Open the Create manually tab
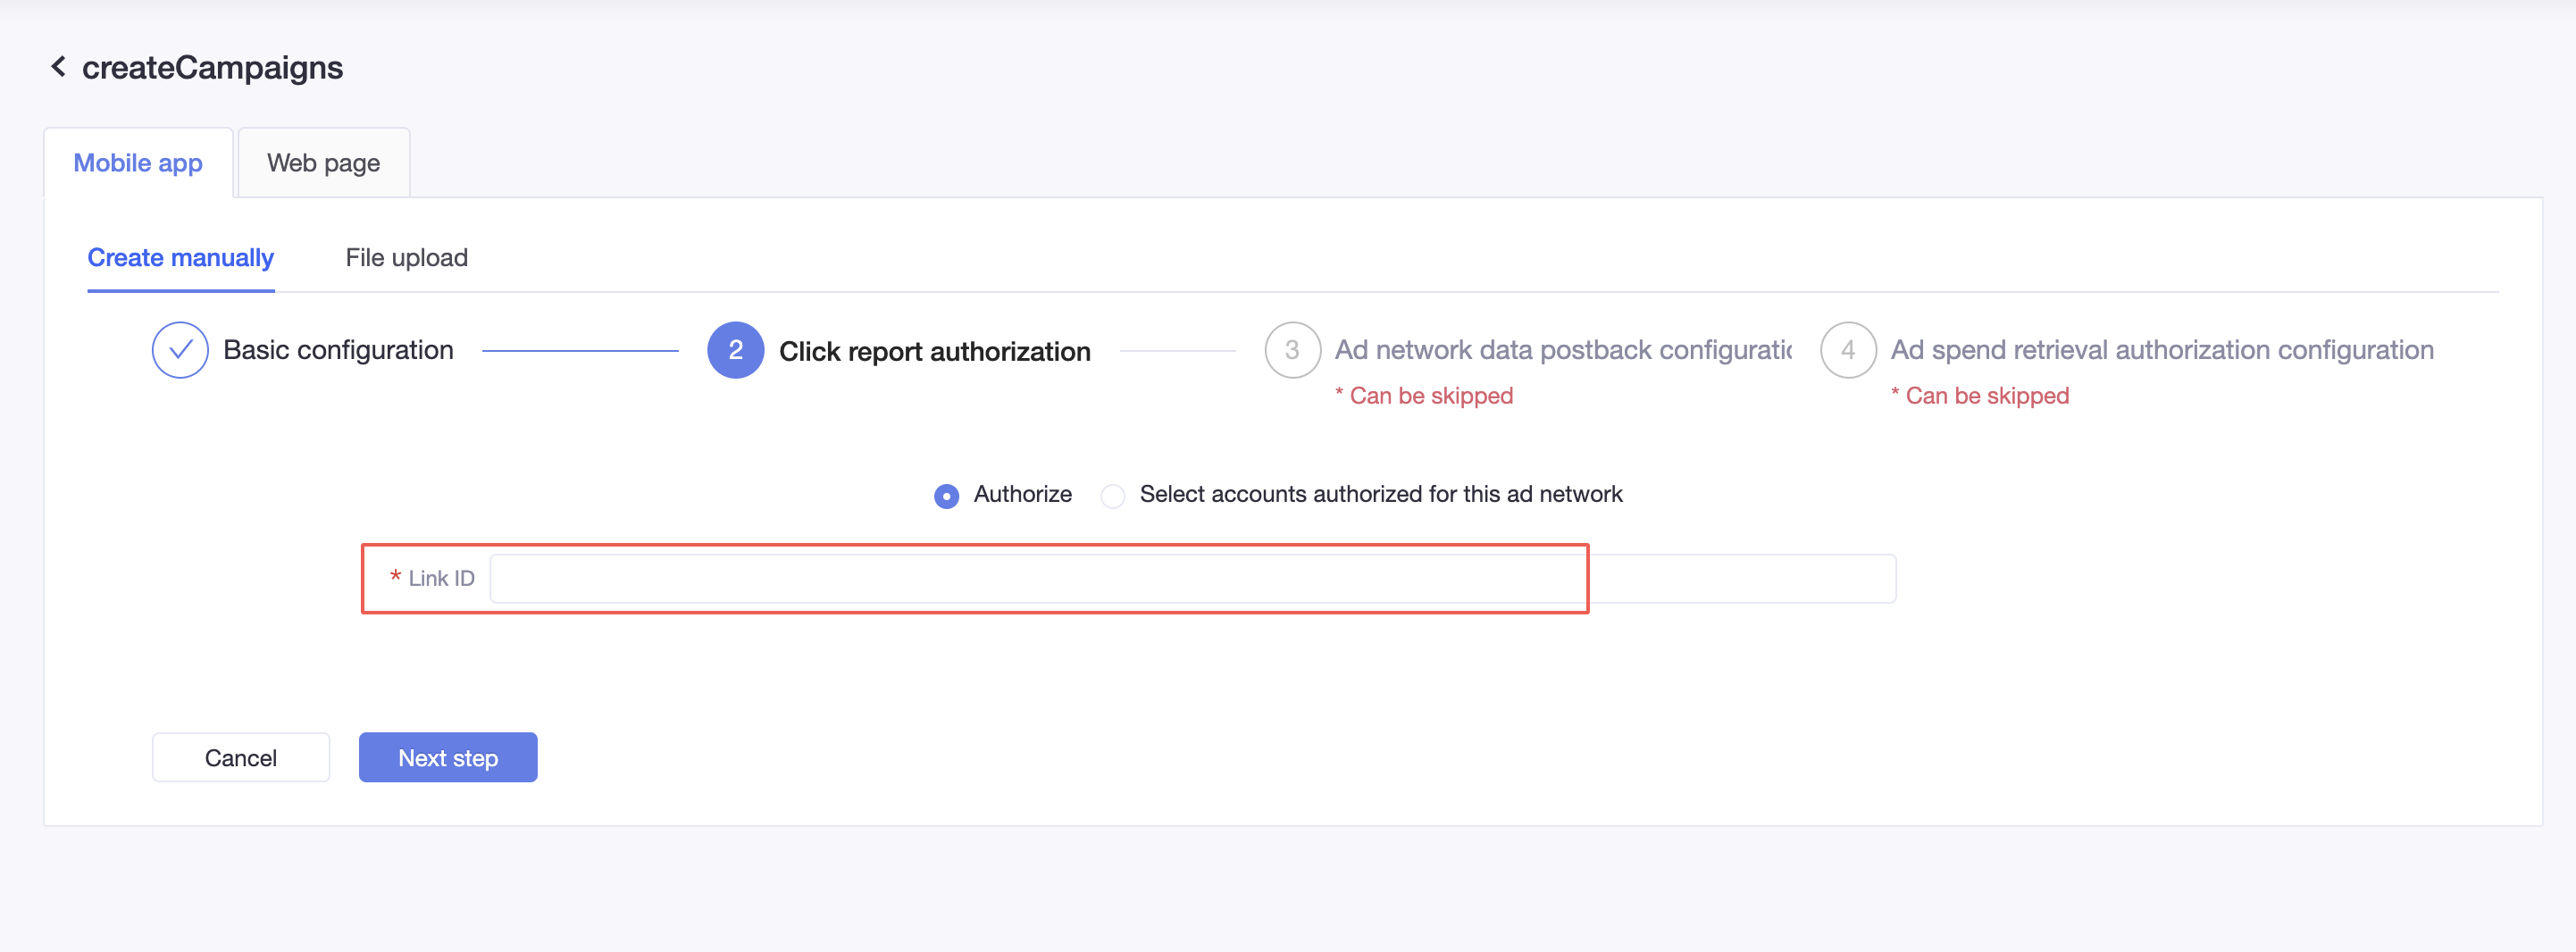The image size is (2576, 952). coord(181,258)
